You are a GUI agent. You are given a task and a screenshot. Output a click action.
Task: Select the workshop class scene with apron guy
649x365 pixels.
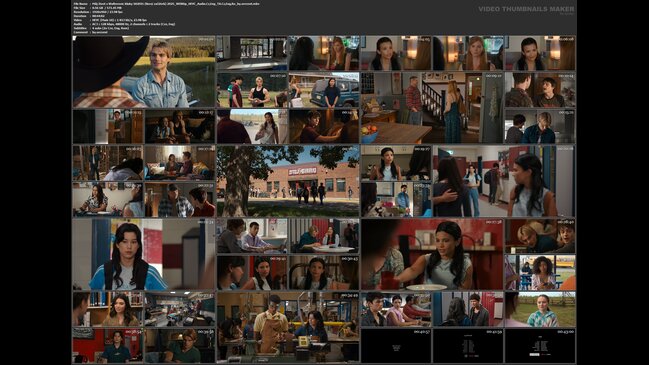(x=288, y=327)
